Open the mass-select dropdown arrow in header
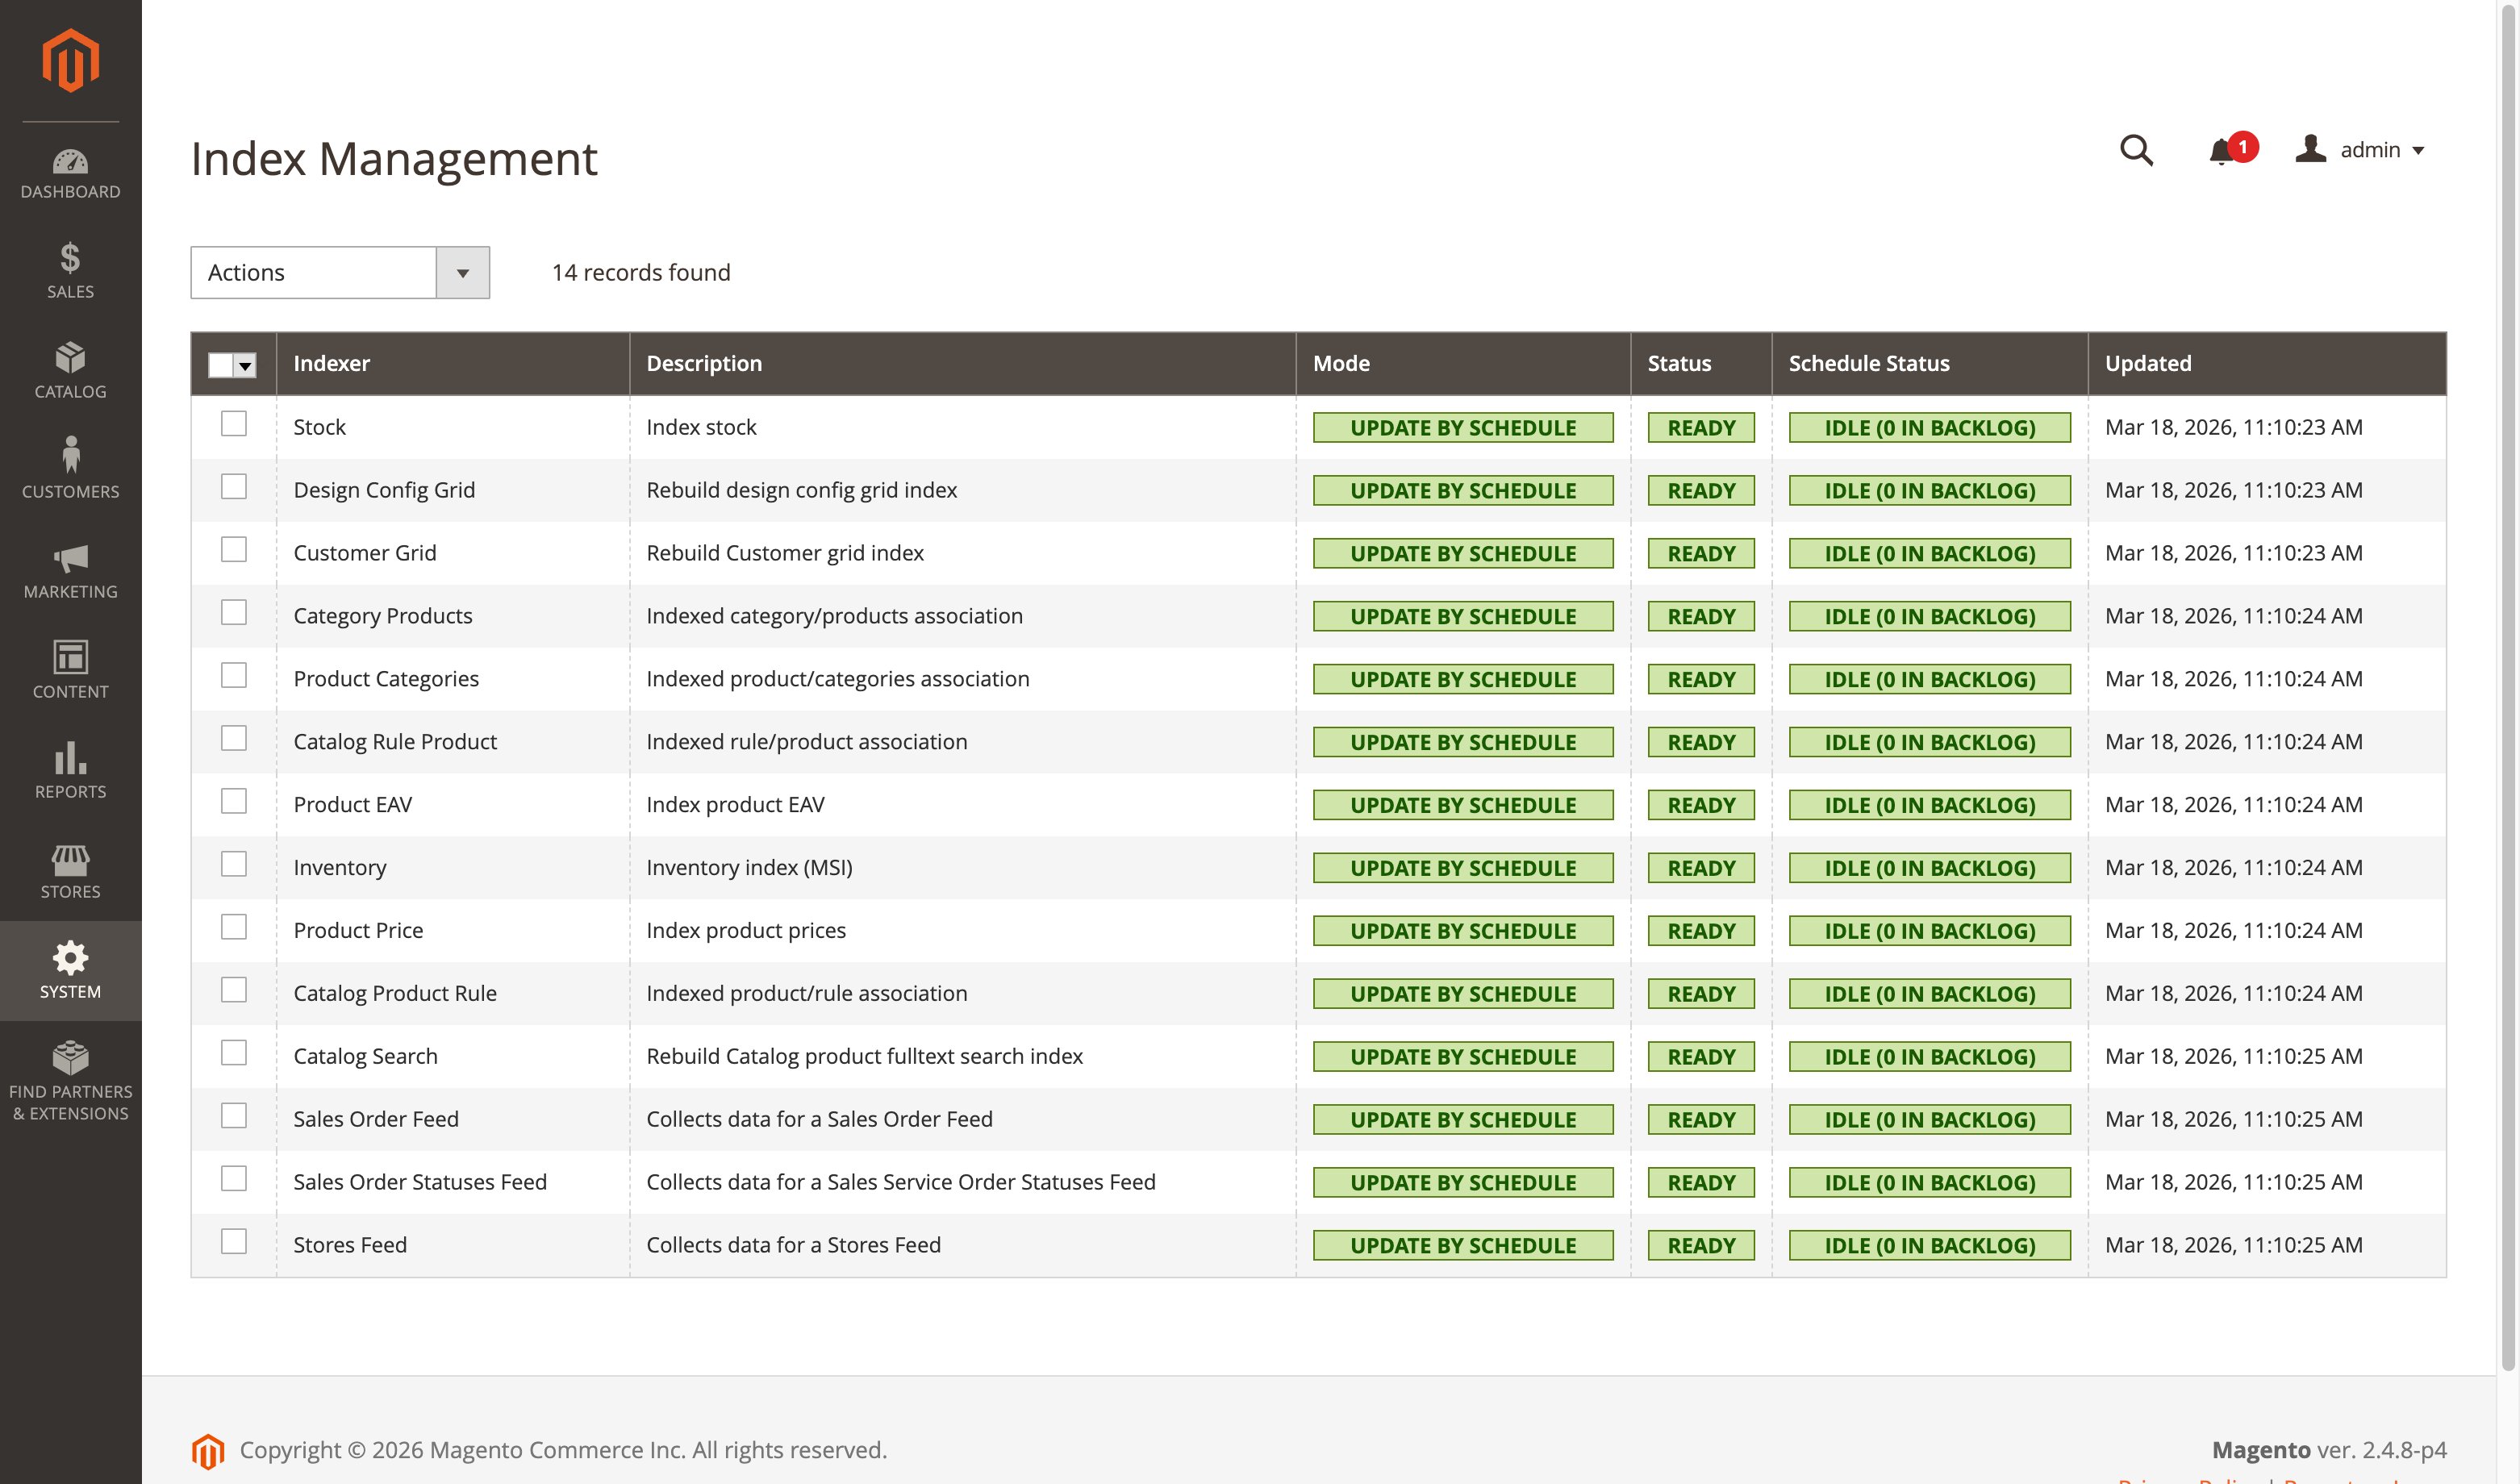This screenshot has width=2520, height=1484. (245, 366)
